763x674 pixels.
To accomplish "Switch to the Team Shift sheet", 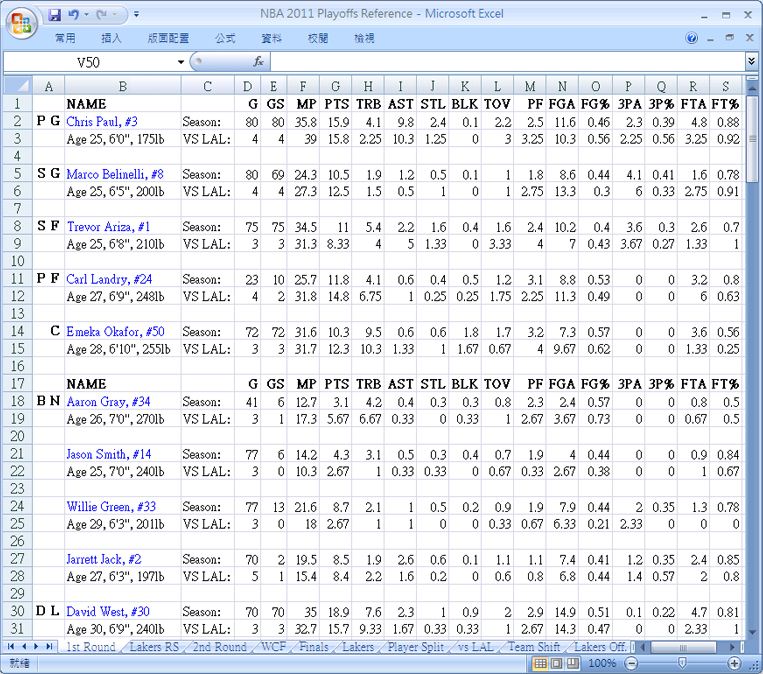I will pyautogui.click(x=534, y=647).
